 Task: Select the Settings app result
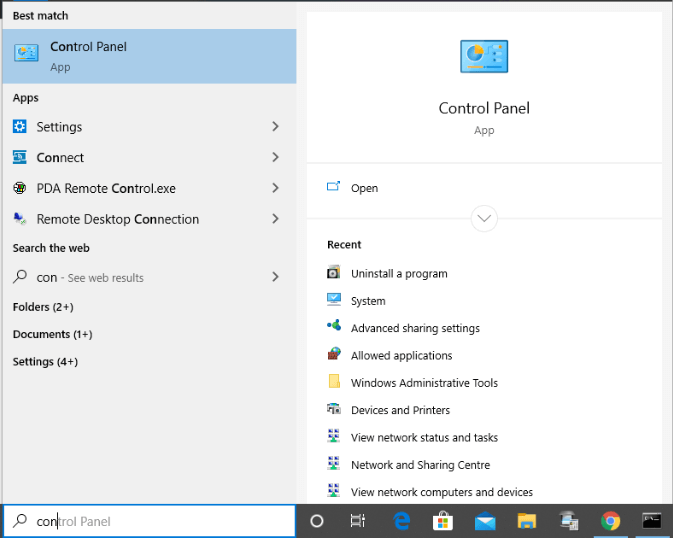tap(149, 127)
